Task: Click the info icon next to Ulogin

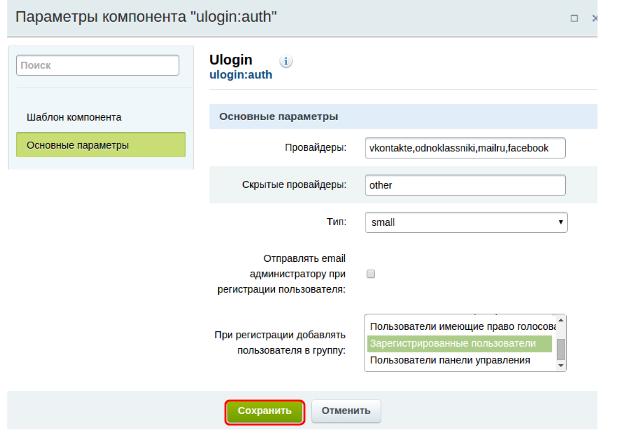Action: [286, 61]
